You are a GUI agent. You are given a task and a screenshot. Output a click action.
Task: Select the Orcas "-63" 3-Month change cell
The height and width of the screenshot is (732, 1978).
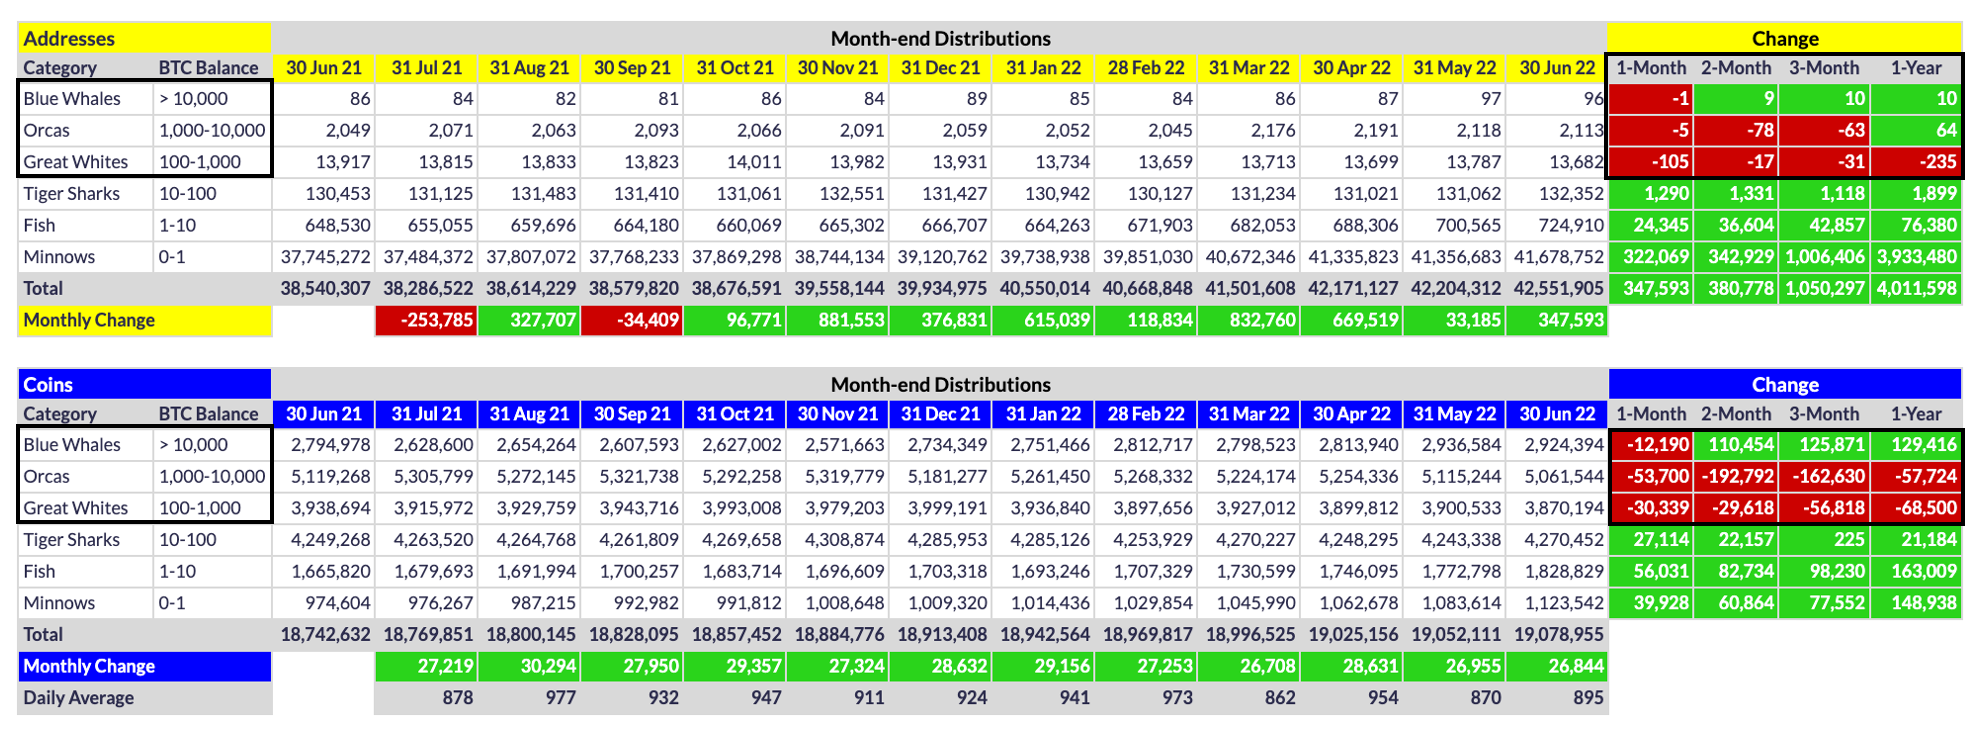[1825, 130]
